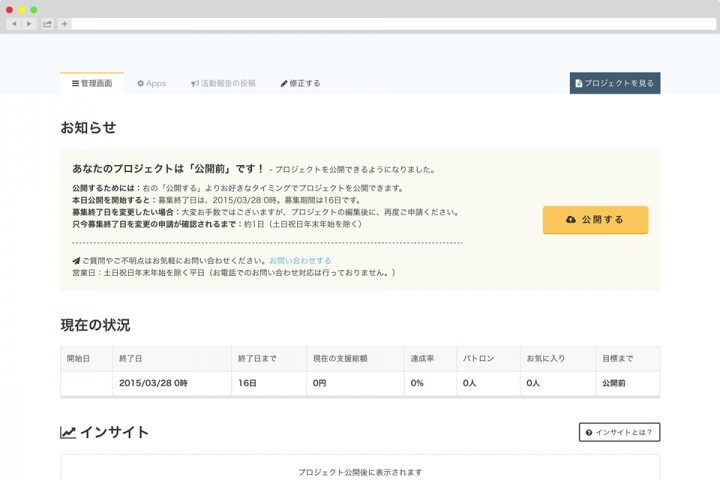
Task: Add a new tab with the plus icon
Action: pyautogui.click(x=64, y=24)
